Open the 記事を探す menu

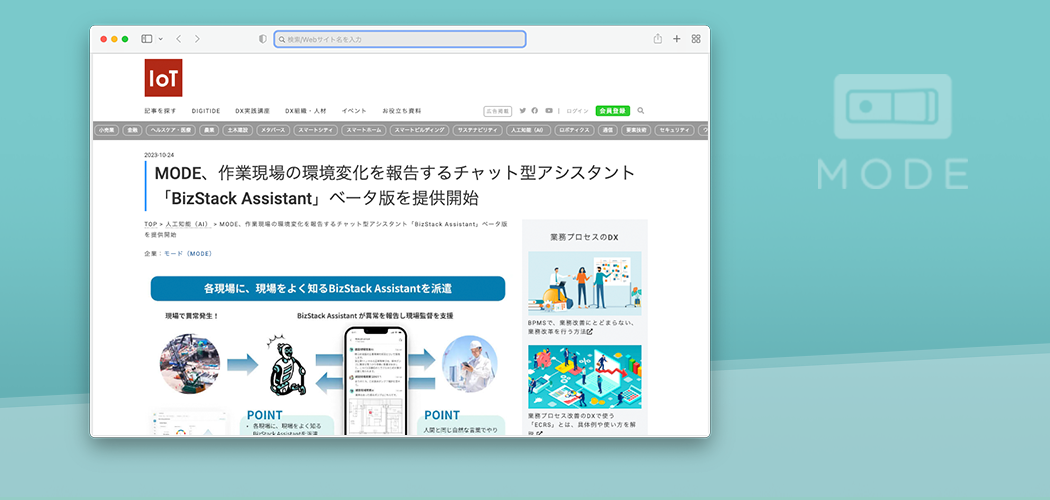pos(160,111)
